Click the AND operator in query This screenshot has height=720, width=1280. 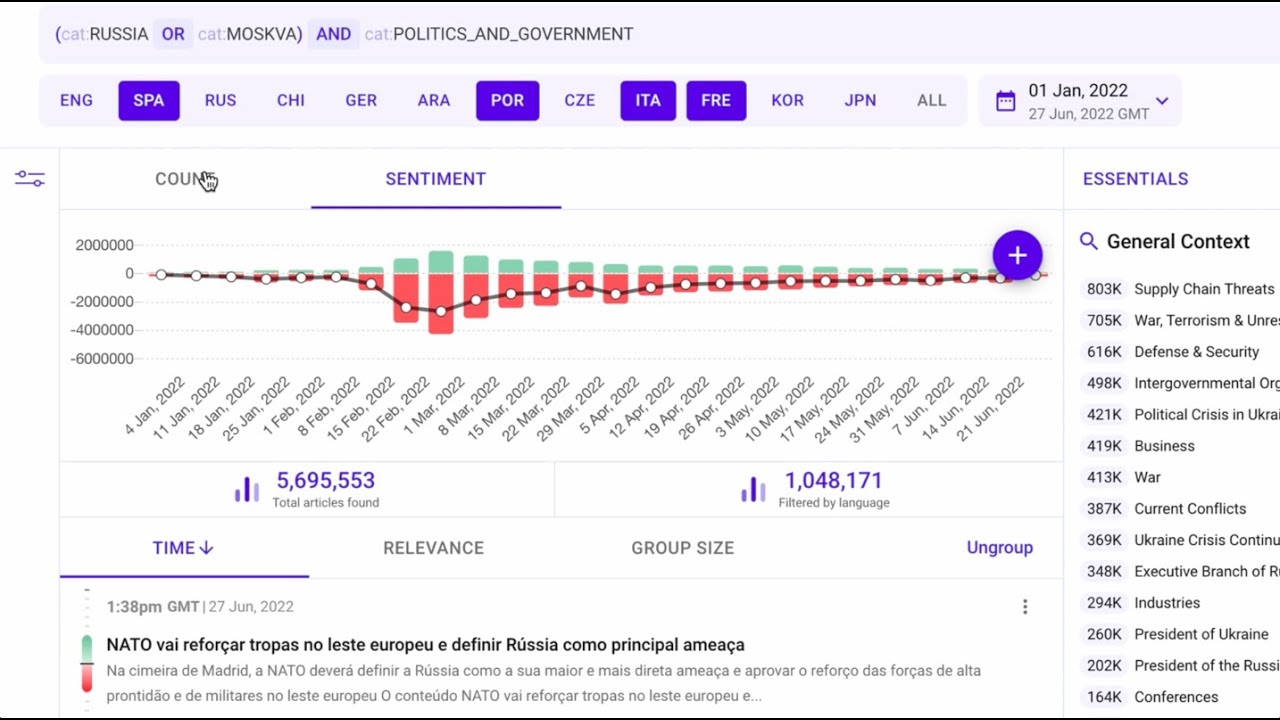pos(333,34)
